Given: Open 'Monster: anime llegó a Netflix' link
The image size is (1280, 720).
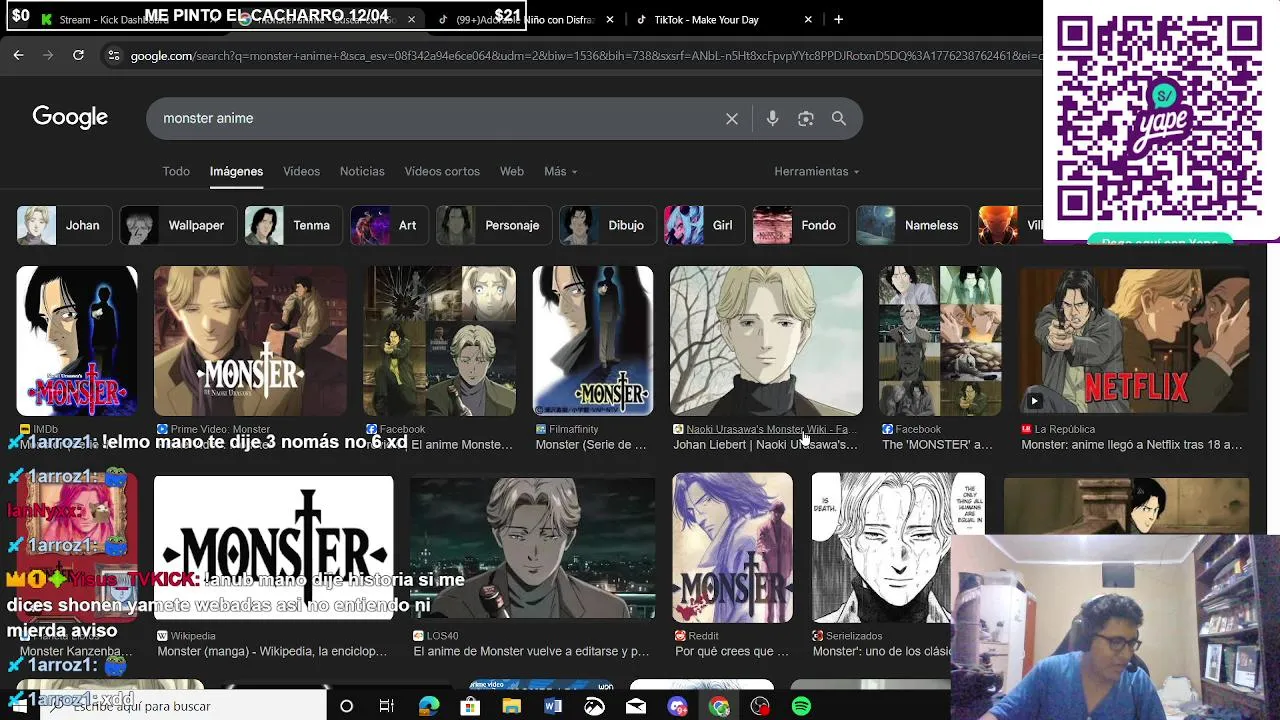Looking at the screenshot, I should (1131, 445).
